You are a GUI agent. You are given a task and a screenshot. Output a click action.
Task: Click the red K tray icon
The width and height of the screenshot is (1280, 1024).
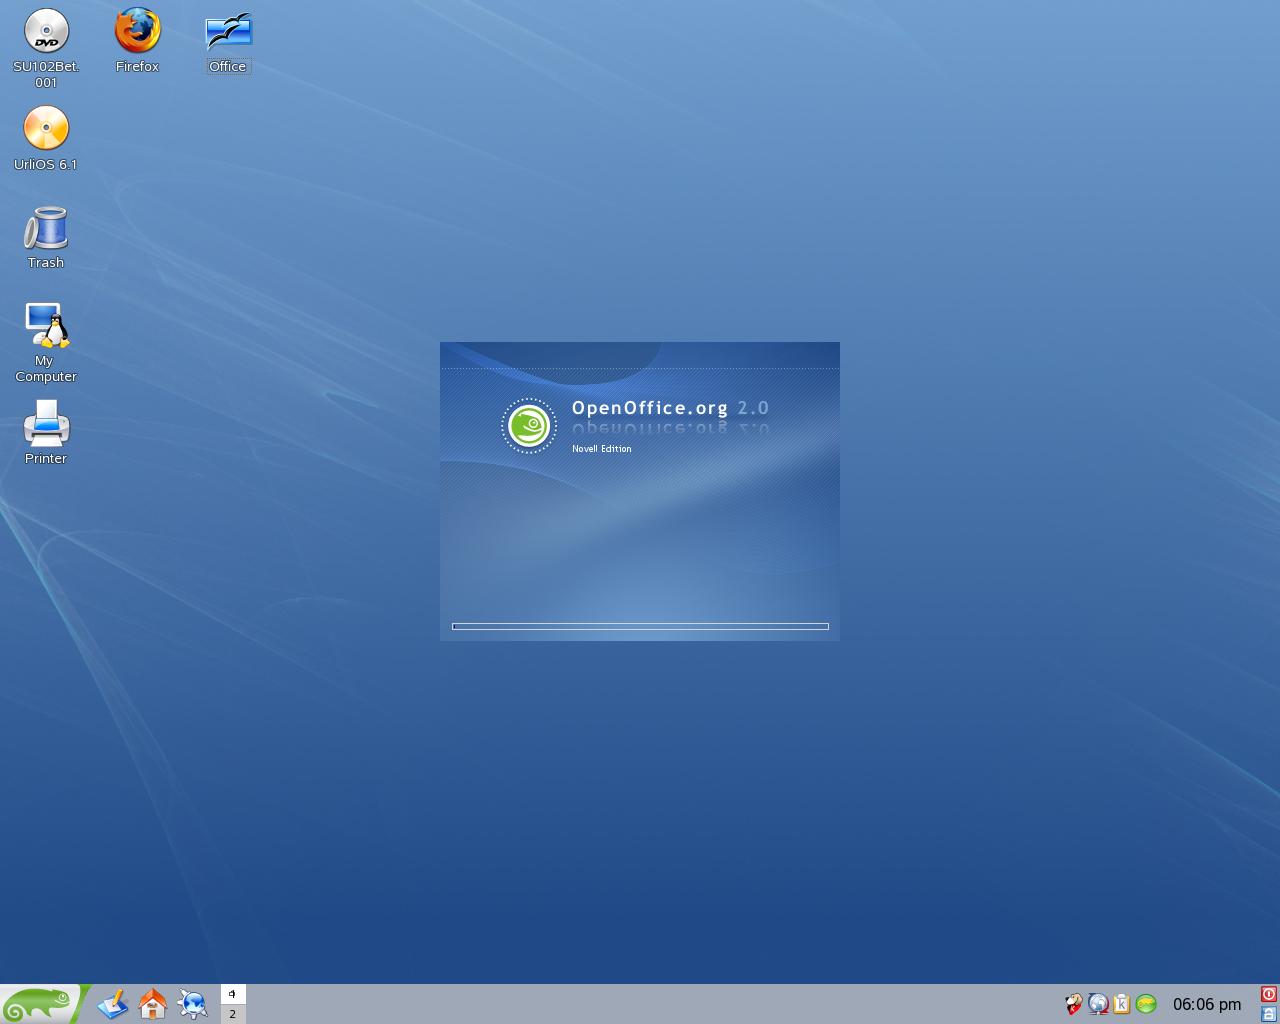click(1074, 1004)
